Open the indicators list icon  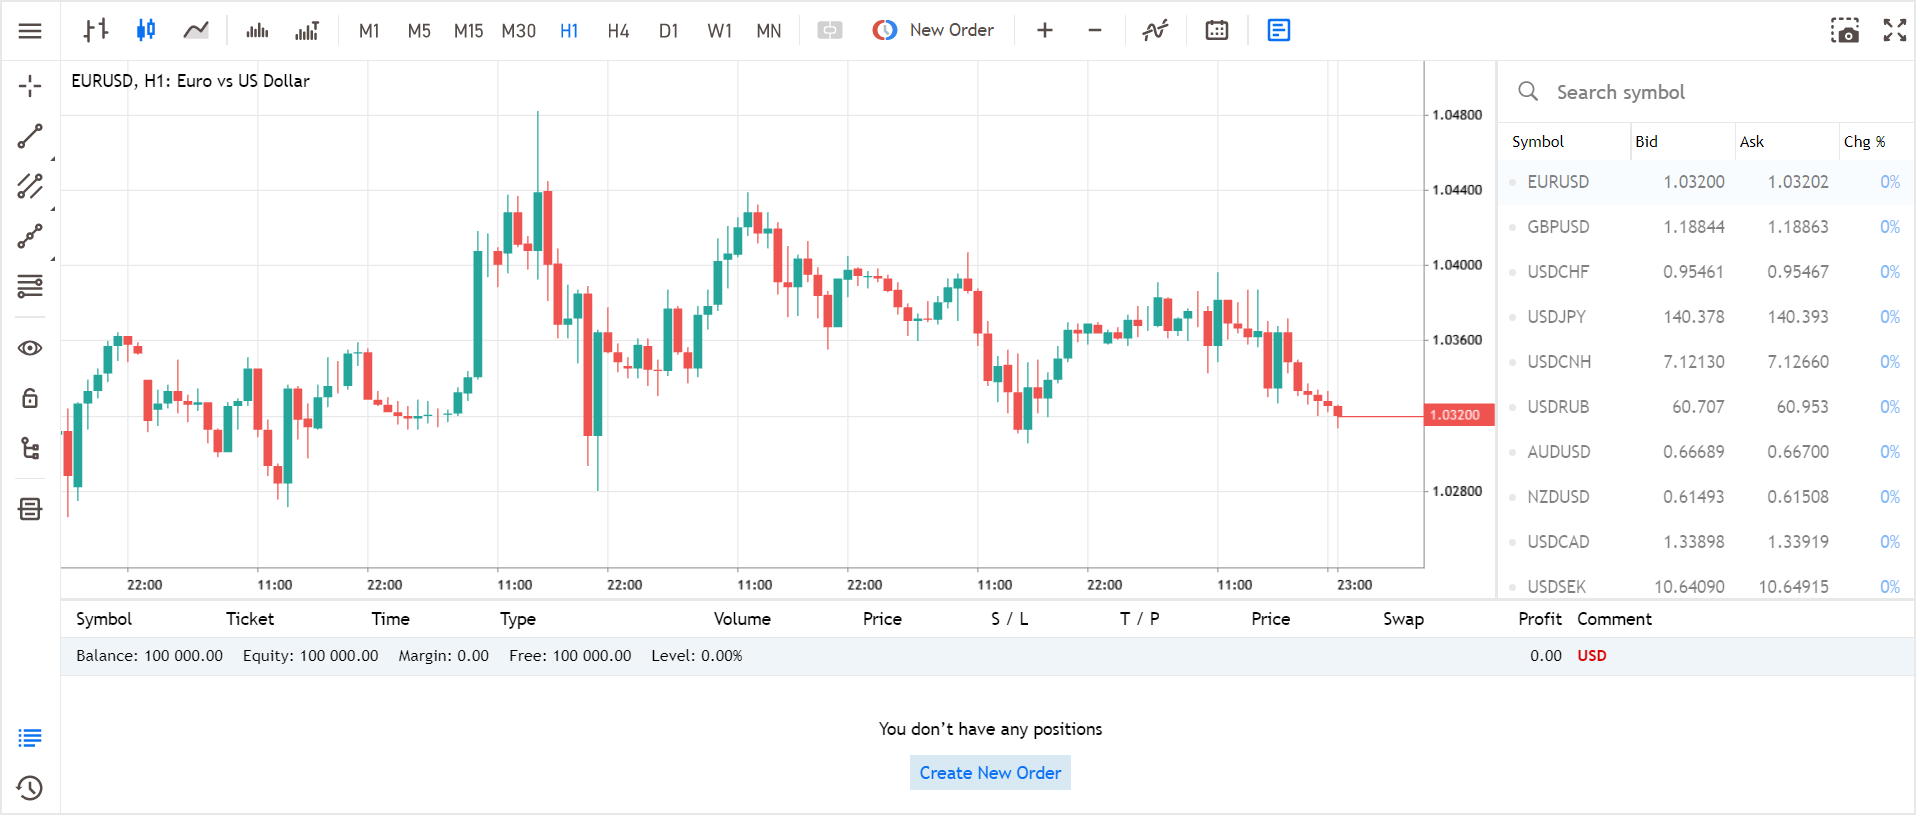click(1155, 31)
